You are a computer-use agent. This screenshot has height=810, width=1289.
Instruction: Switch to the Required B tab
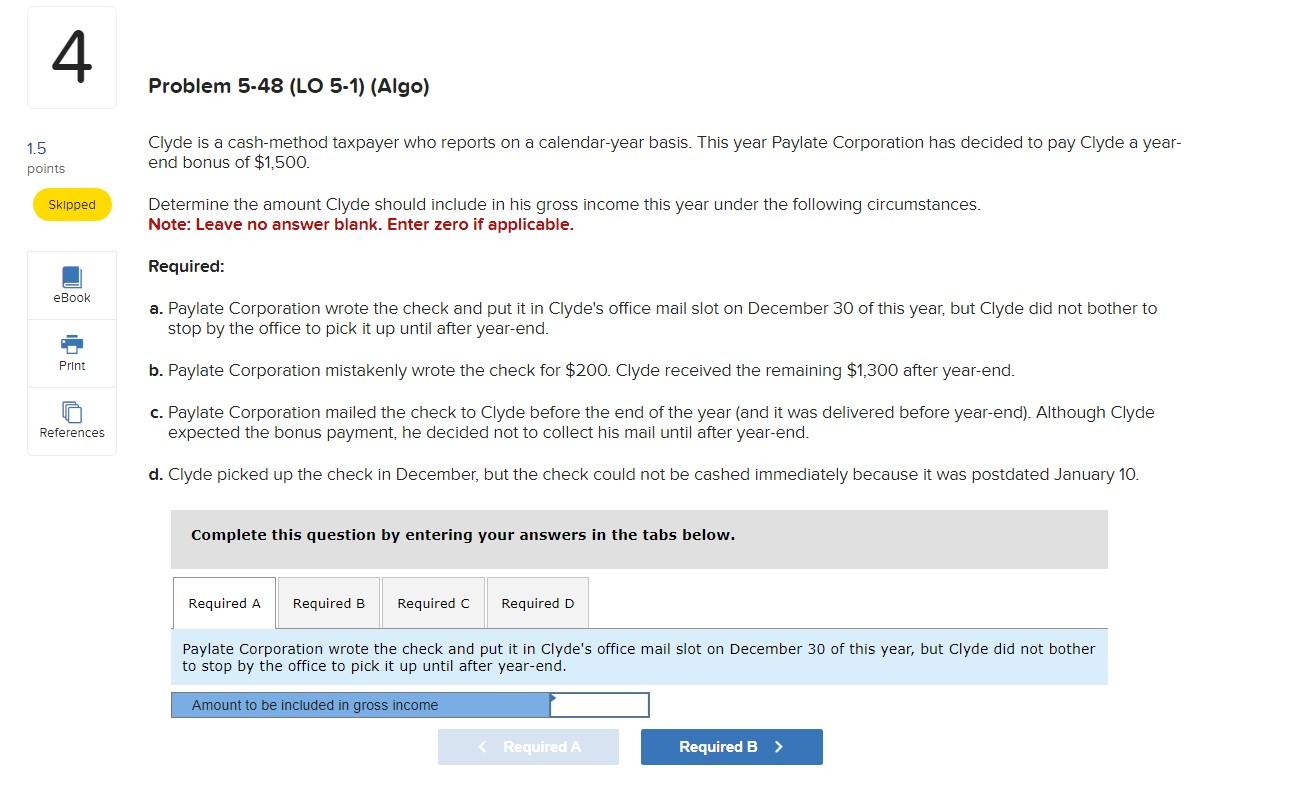coord(328,603)
